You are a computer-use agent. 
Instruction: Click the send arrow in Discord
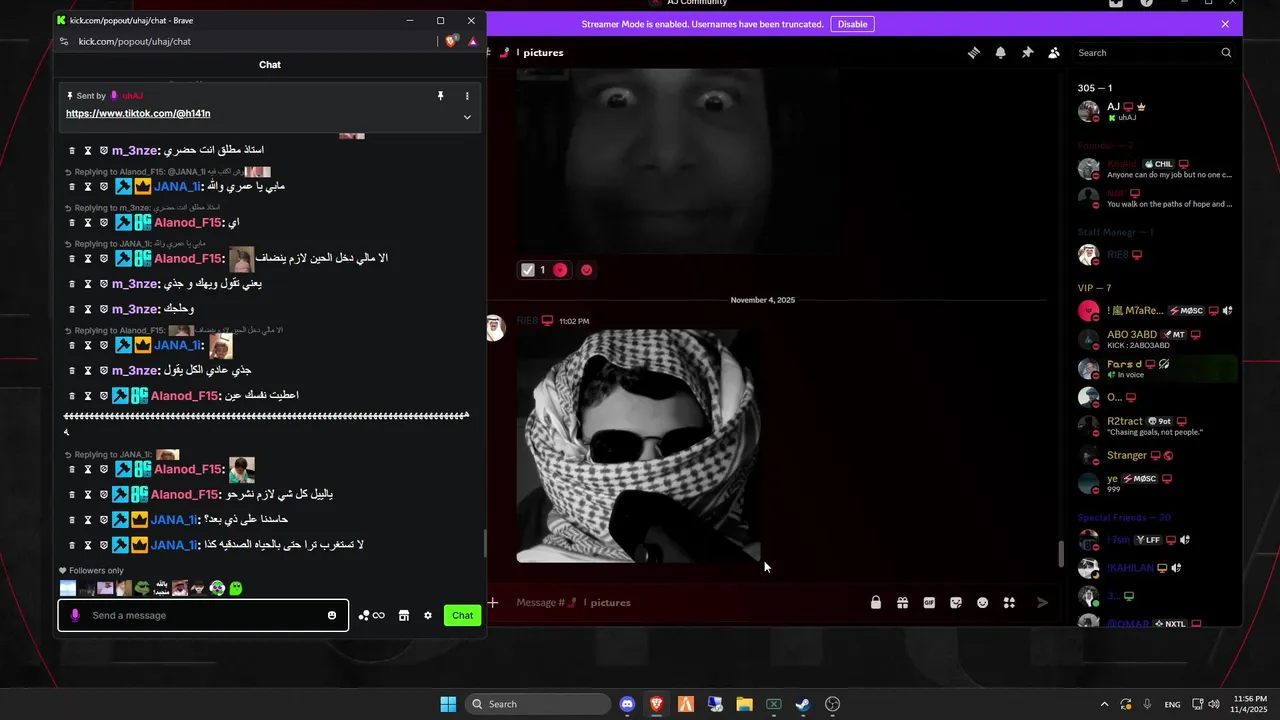tap(1043, 603)
